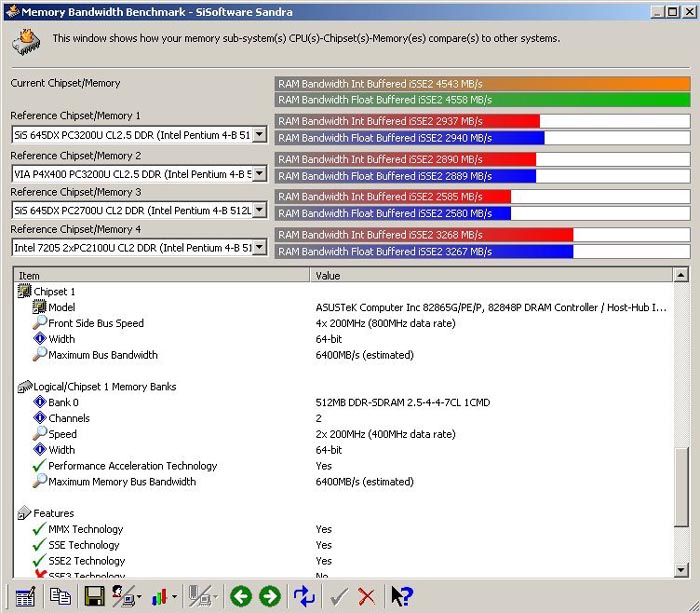The width and height of the screenshot is (700, 613).
Task: Select the Front Side Bus Speed row
Action: click(344, 323)
